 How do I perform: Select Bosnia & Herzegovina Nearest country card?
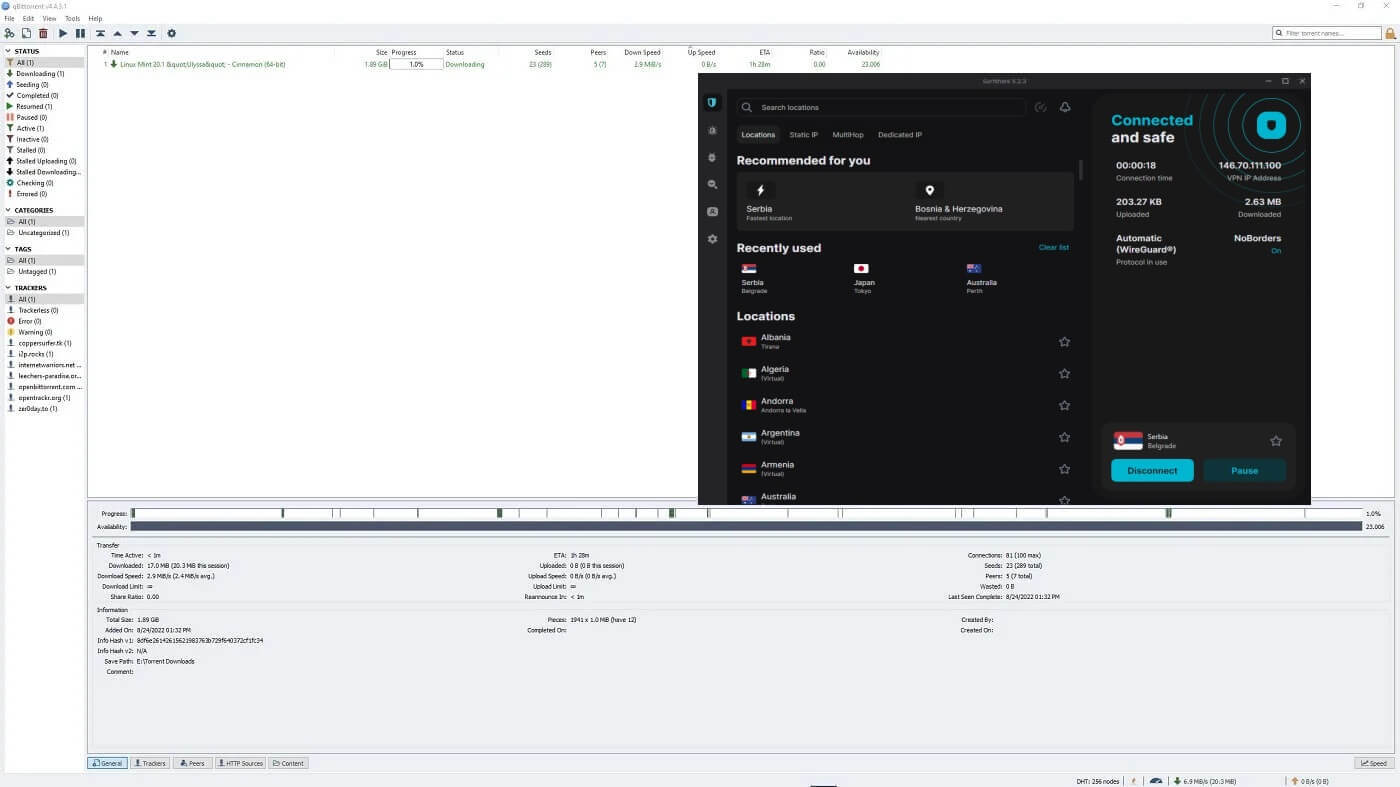pos(992,201)
